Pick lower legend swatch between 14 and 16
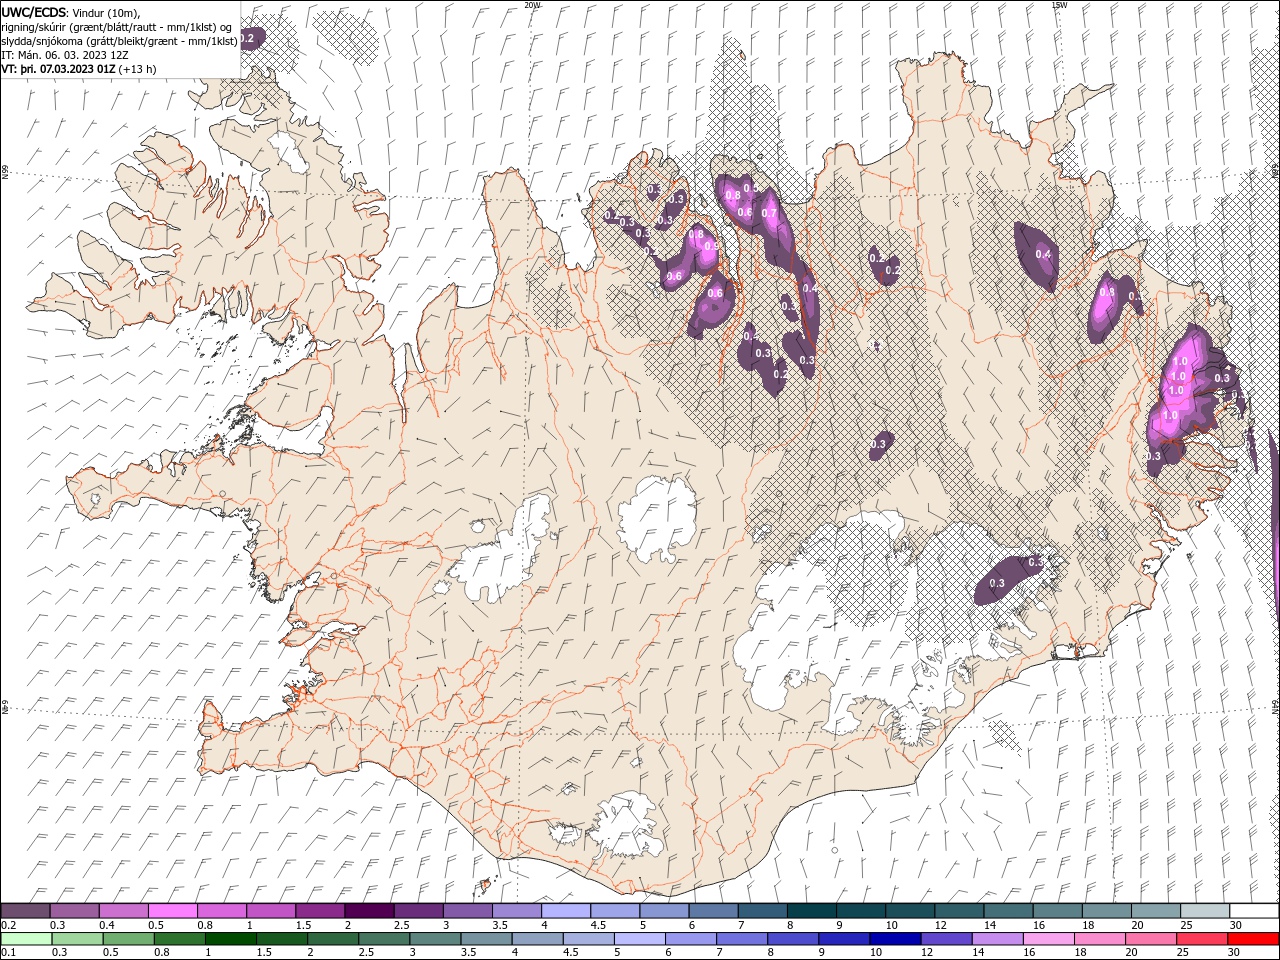Viewport: 1280px width, 960px height. (x=997, y=939)
